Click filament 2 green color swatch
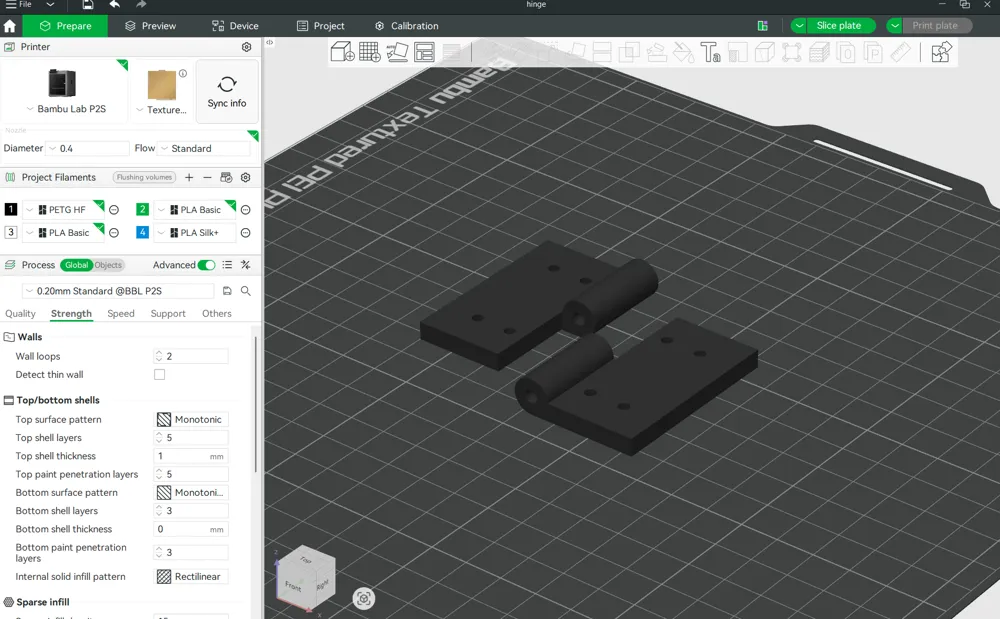Screen dimensions: 1000x619 (x=142, y=209)
